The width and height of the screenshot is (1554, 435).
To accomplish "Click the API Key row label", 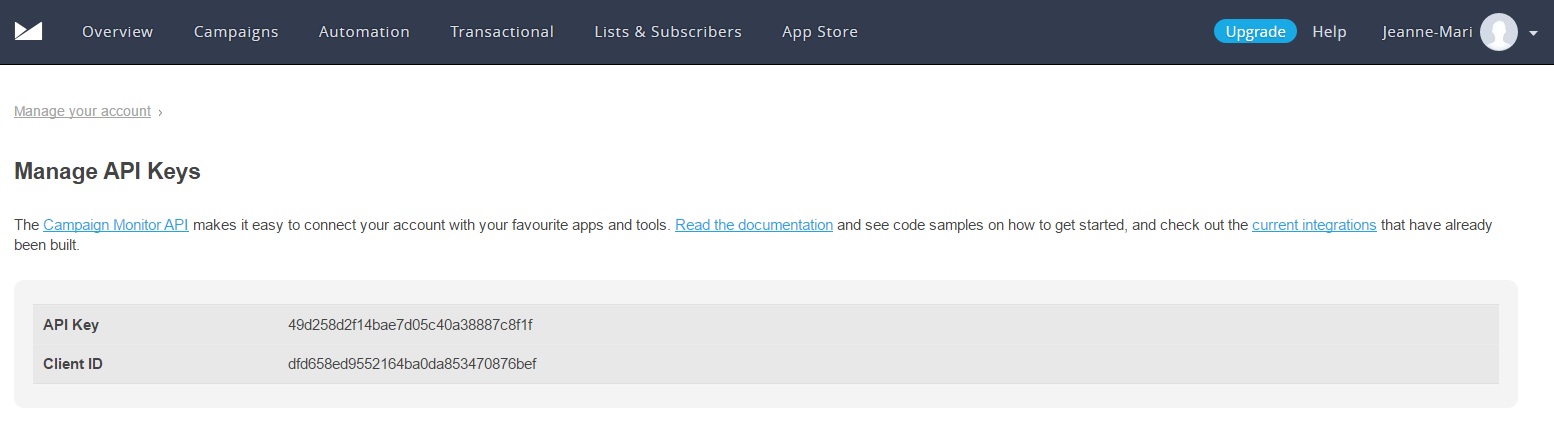I will [x=71, y=325].
